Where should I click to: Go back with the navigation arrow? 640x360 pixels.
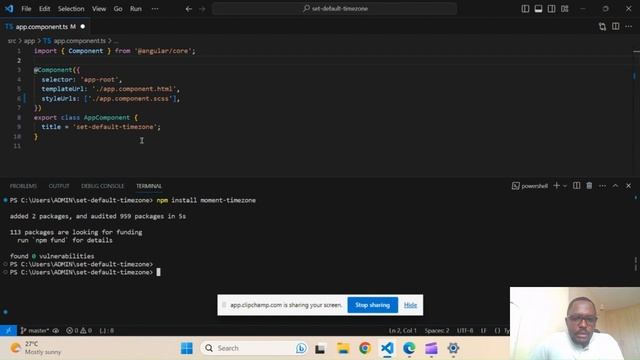pyautogui.click(x=189, y=9)
